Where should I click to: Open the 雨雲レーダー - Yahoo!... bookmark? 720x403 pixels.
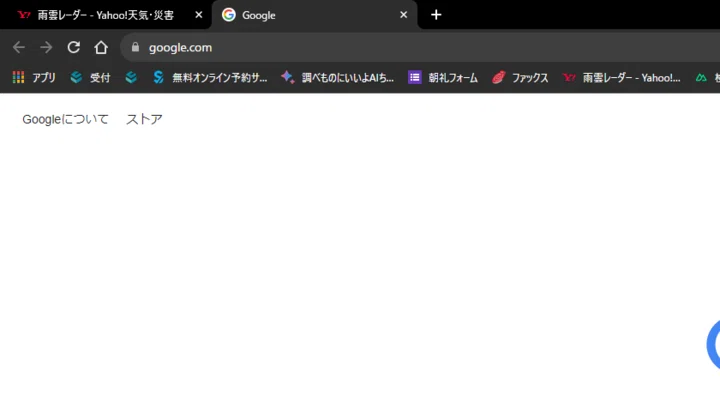[x=622, y=78]
